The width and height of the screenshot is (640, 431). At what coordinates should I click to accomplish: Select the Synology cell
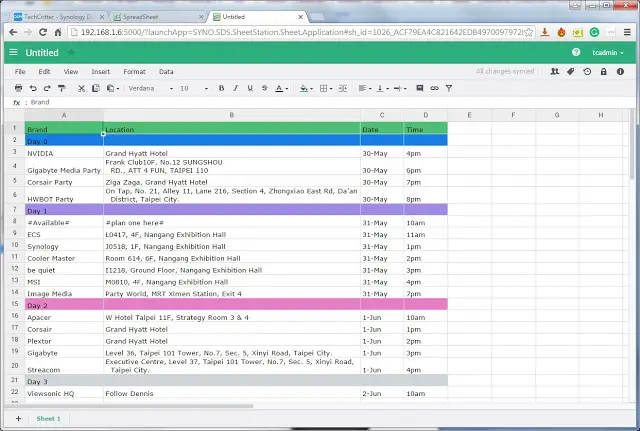click(x=64, y=246)
